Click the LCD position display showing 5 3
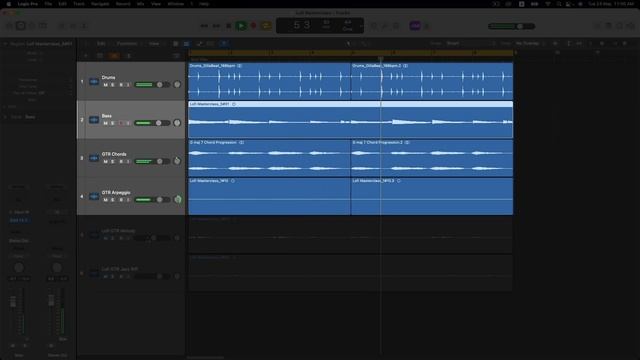Screen dimensions: 640x360 302,25
